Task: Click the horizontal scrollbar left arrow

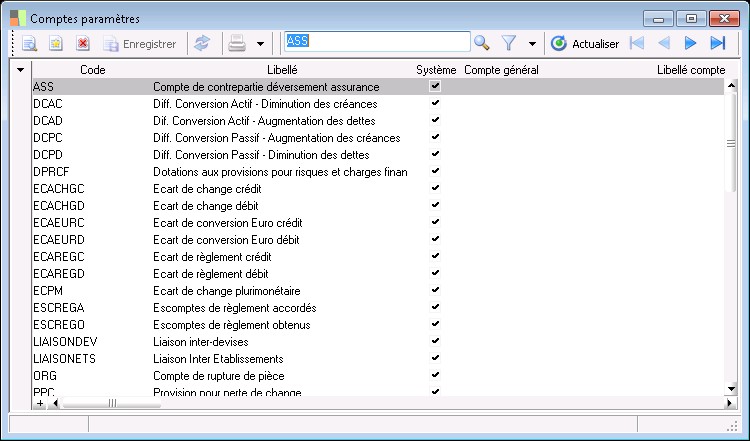Action: tap(55, 403)
